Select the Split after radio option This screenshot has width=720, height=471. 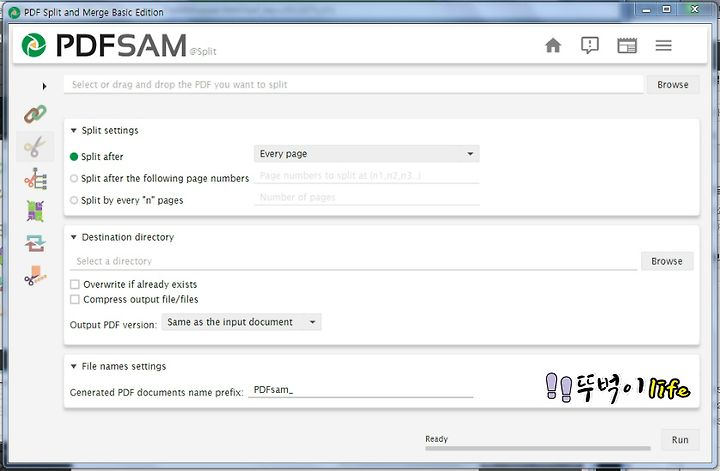[74, 157]
